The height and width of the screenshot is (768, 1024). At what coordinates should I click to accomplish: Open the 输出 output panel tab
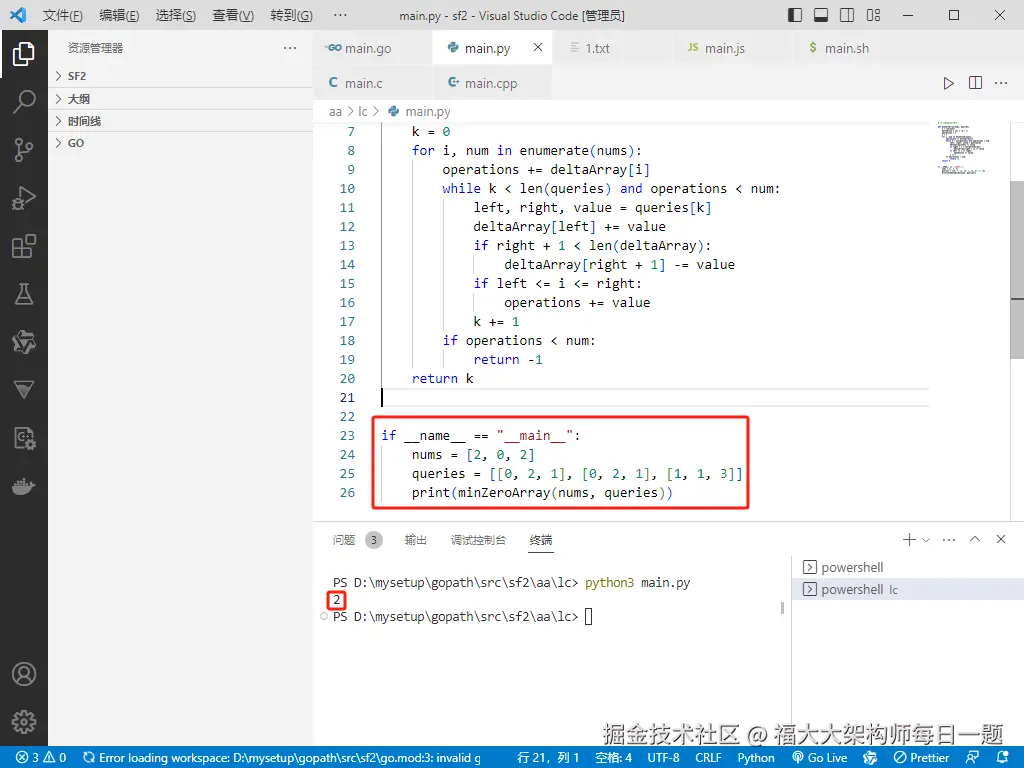[x=415, y=540]
